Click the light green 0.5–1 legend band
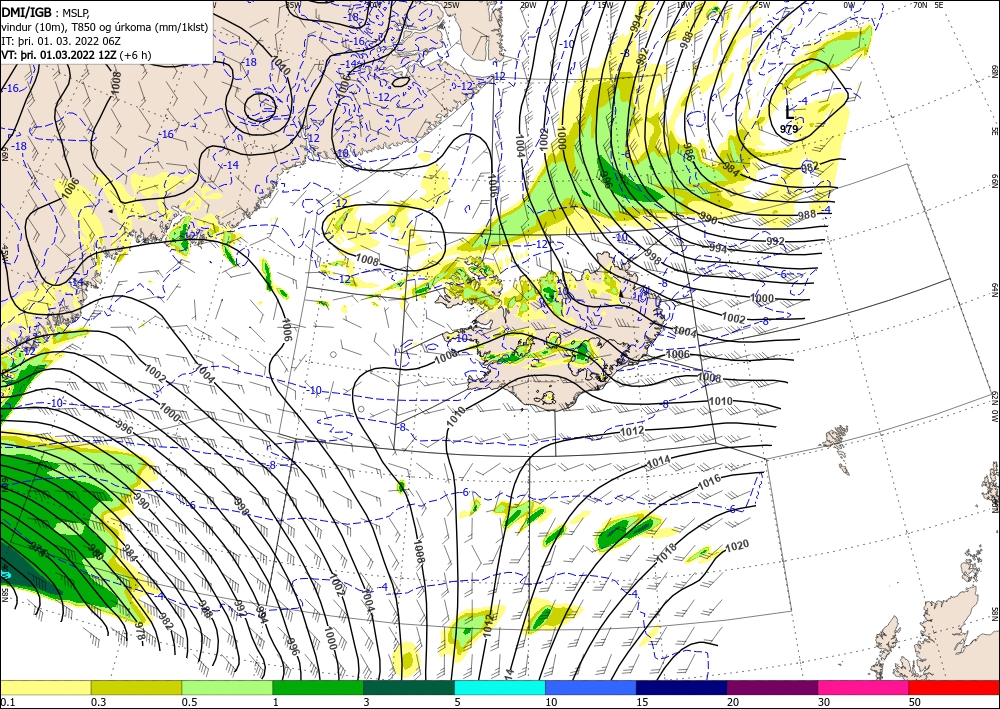 pos(227,687)
